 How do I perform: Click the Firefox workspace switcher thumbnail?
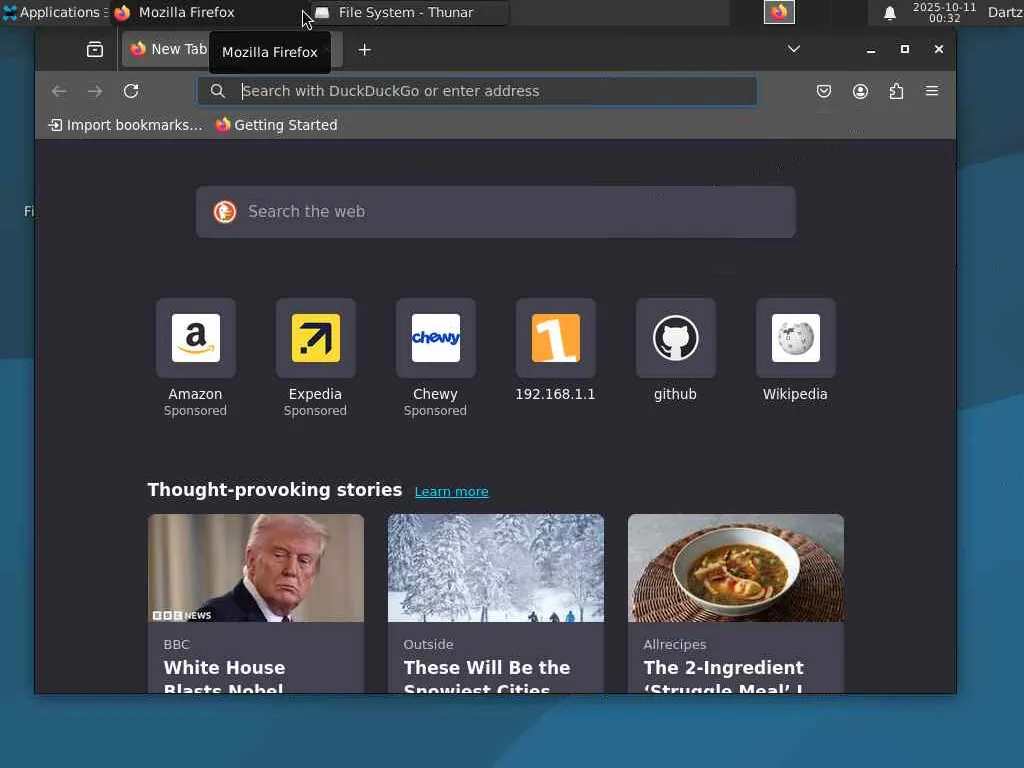[779, 12]
